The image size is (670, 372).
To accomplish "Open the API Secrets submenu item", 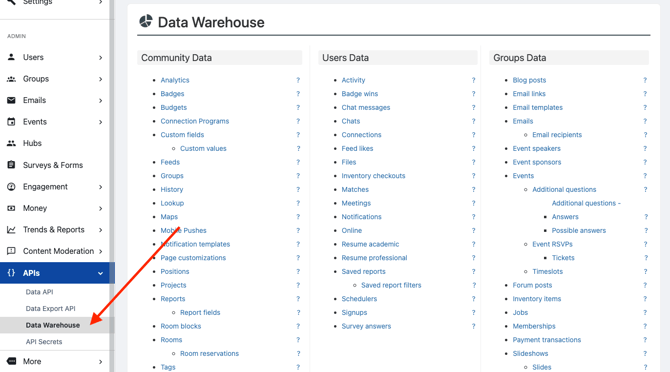I will click(44, 342).
